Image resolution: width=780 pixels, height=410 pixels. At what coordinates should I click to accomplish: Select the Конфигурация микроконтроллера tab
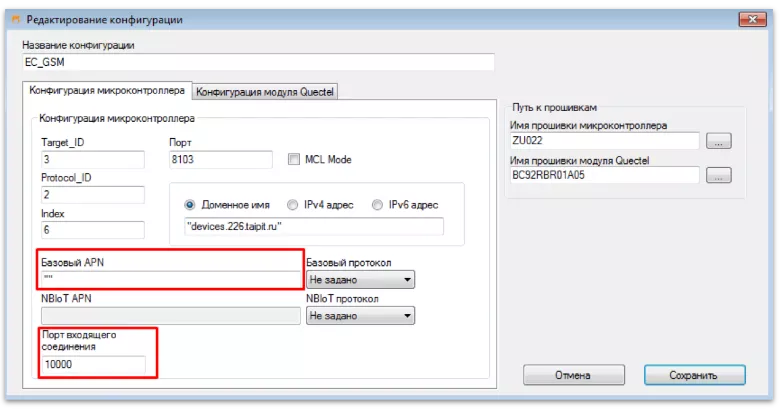[x=106, y=91]
